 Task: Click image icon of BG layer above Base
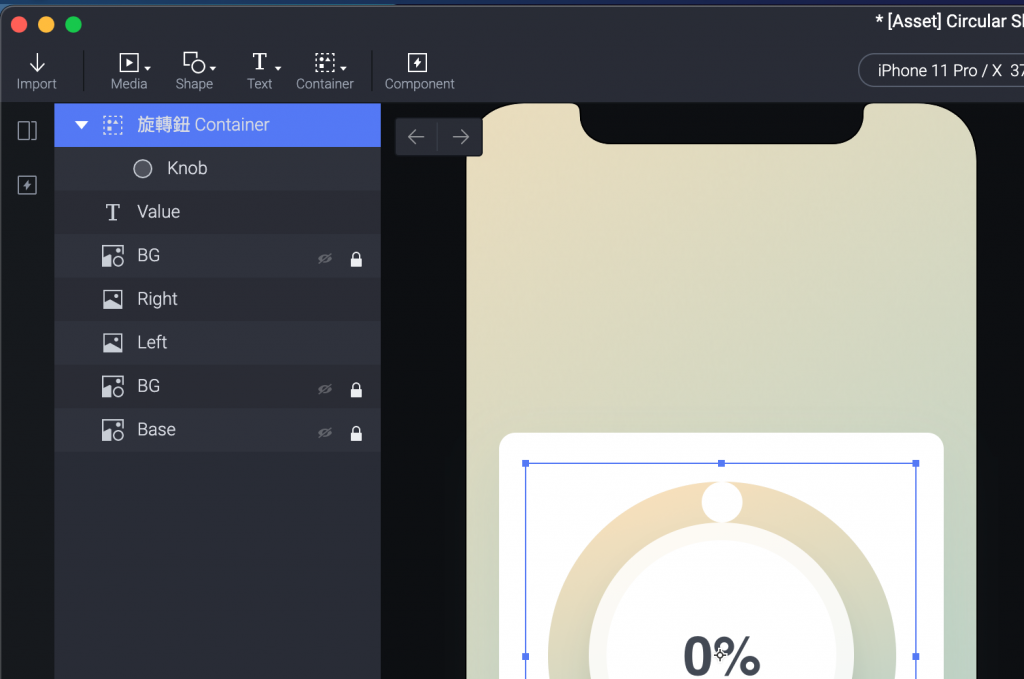click(x=112, y=387)
